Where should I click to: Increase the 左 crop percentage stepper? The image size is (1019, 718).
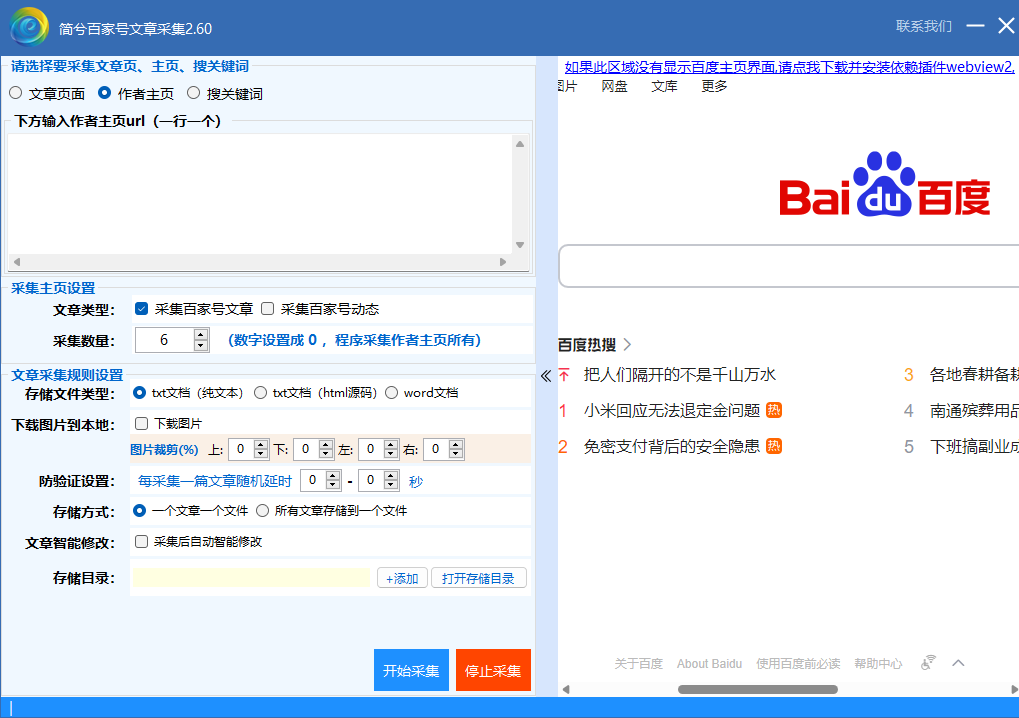click(391, 444)
